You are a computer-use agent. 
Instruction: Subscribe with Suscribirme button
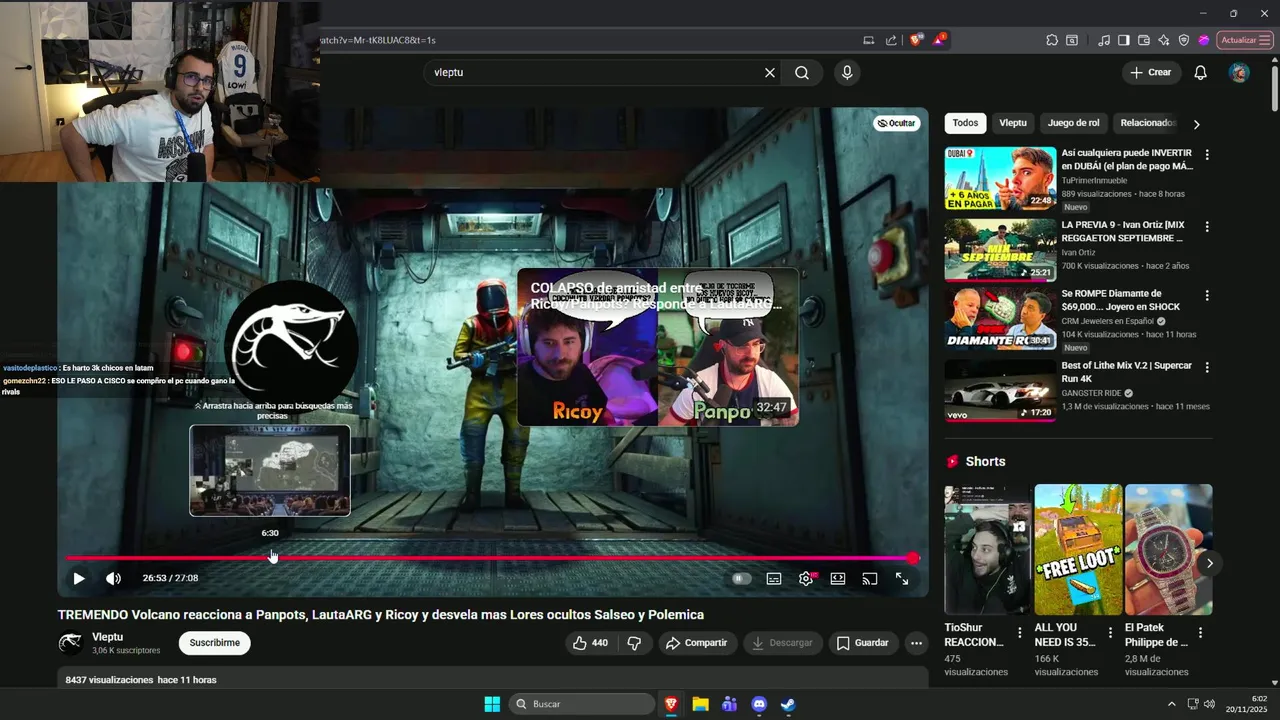pyautogui.click(x=215, y=643)
